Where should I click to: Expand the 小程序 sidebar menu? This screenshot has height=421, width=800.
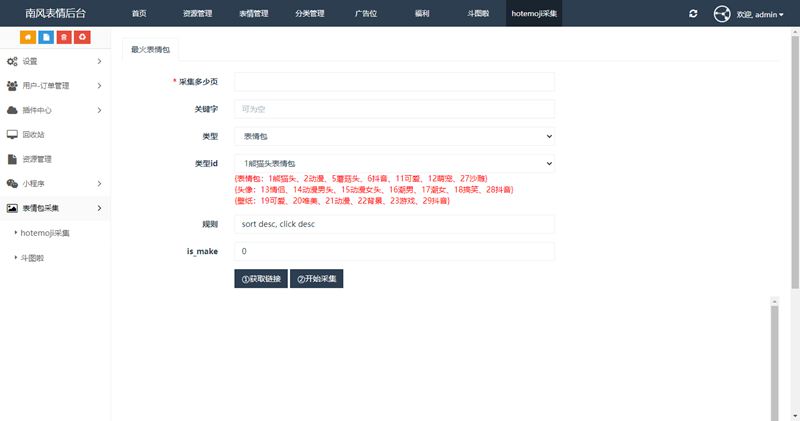click(54, 183)
